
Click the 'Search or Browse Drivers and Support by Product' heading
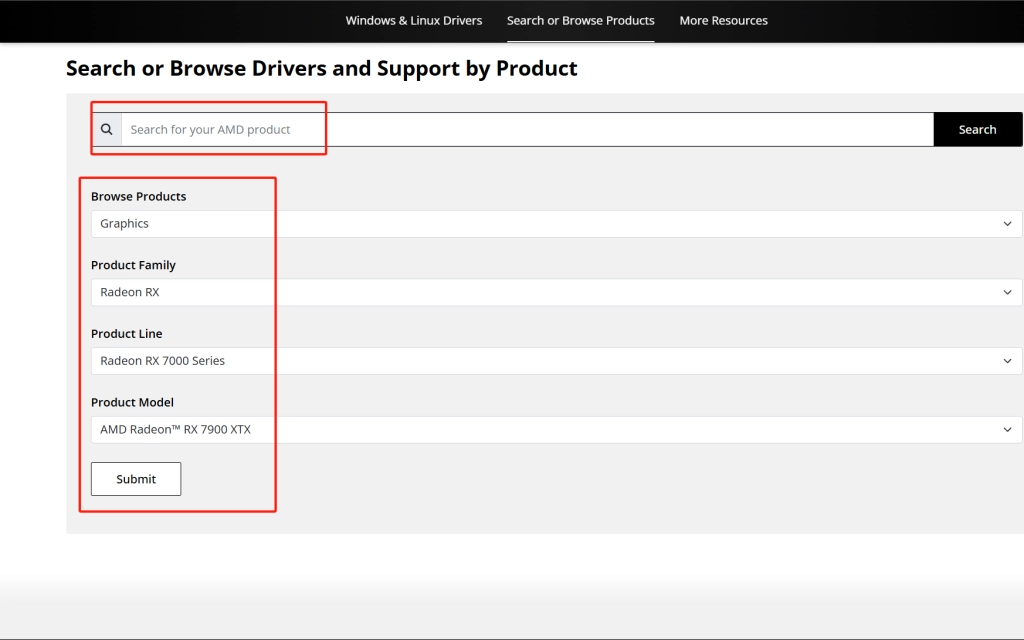[x=321, y=69]
